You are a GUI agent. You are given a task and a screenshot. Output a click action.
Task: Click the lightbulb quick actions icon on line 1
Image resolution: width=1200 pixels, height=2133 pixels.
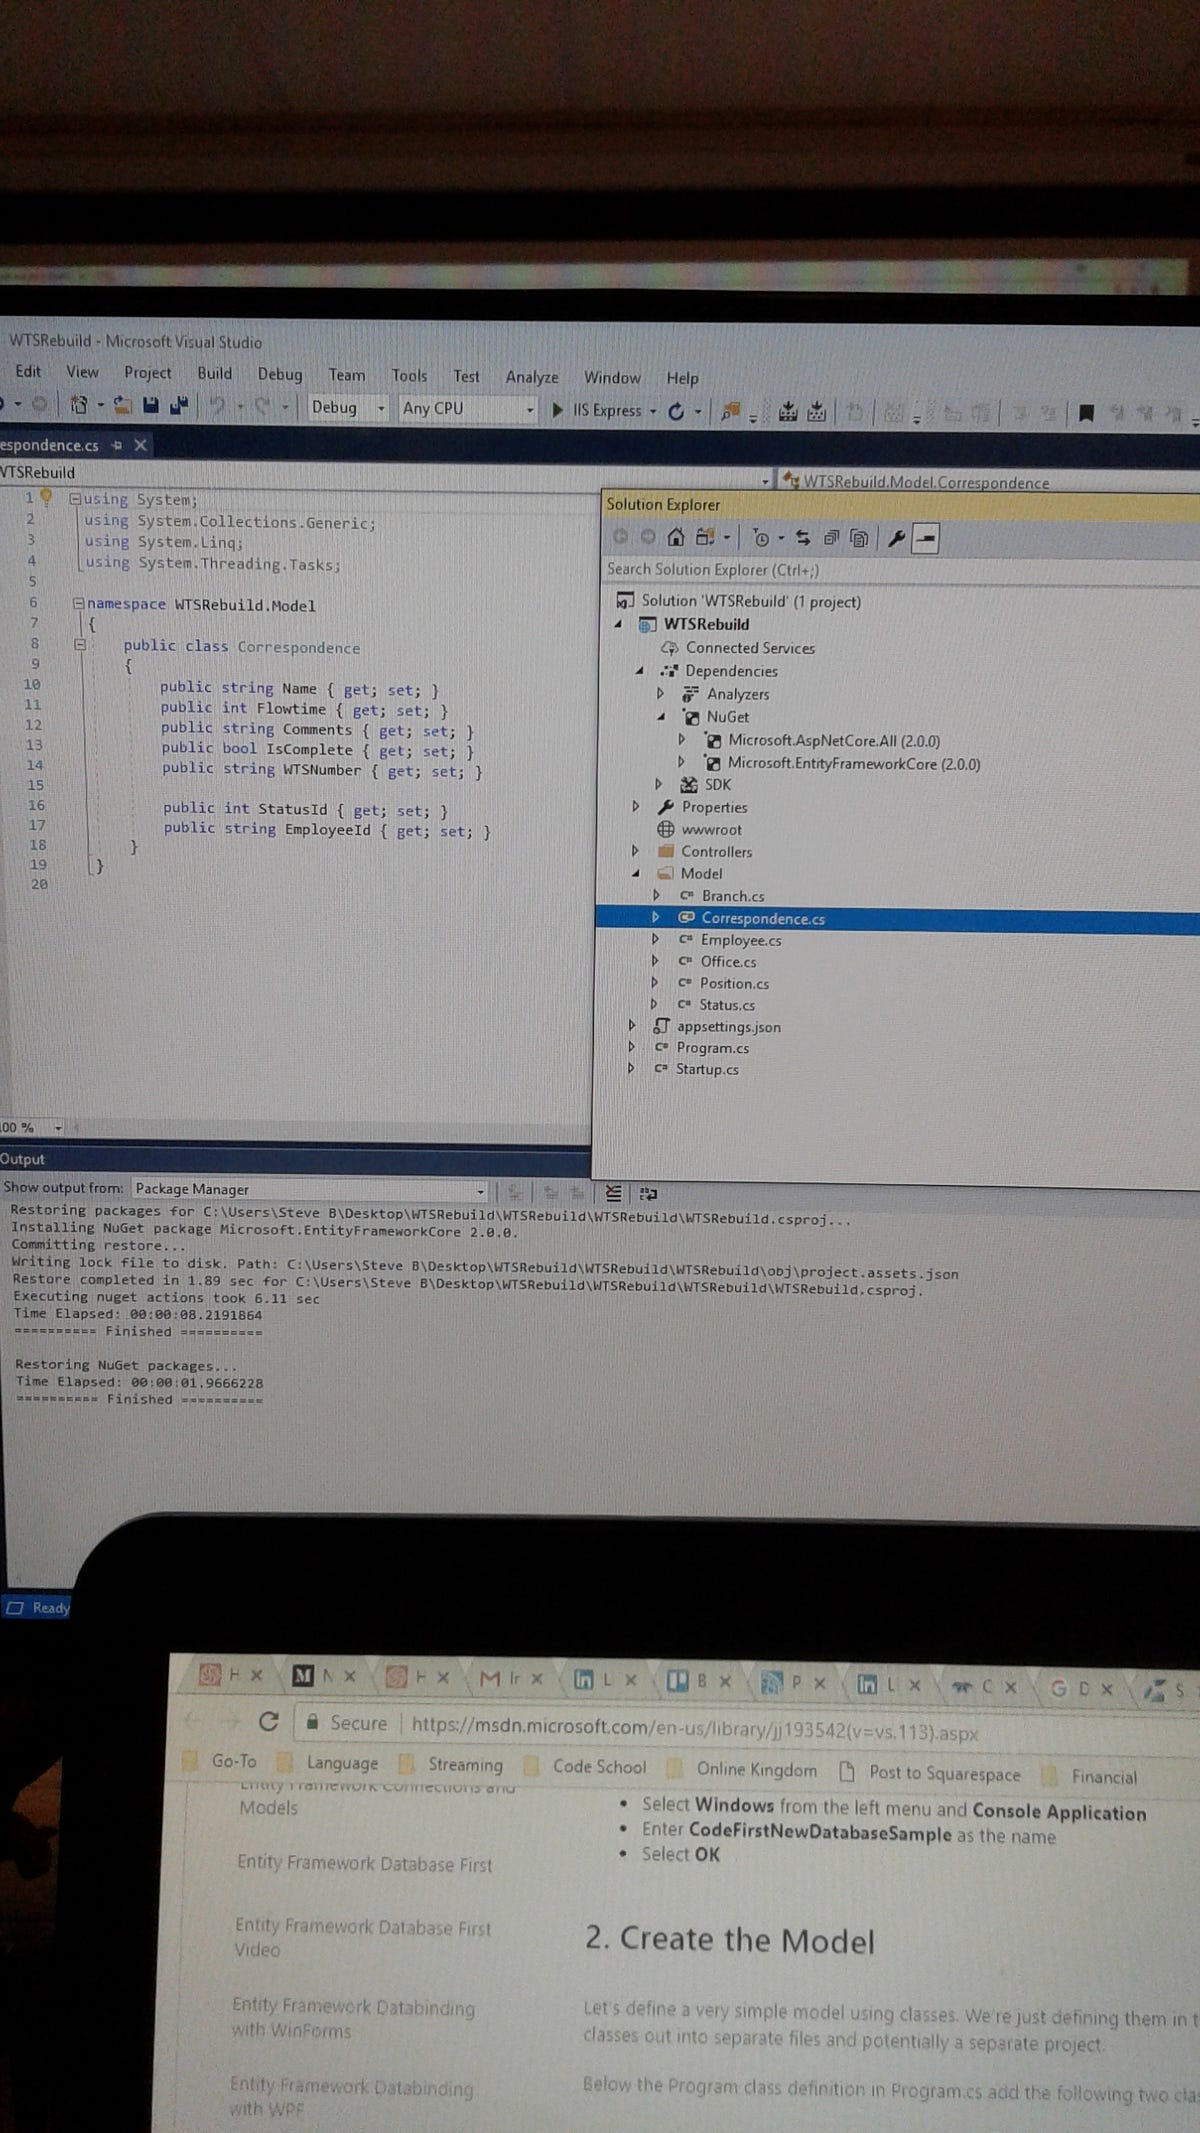pos(46,496)
